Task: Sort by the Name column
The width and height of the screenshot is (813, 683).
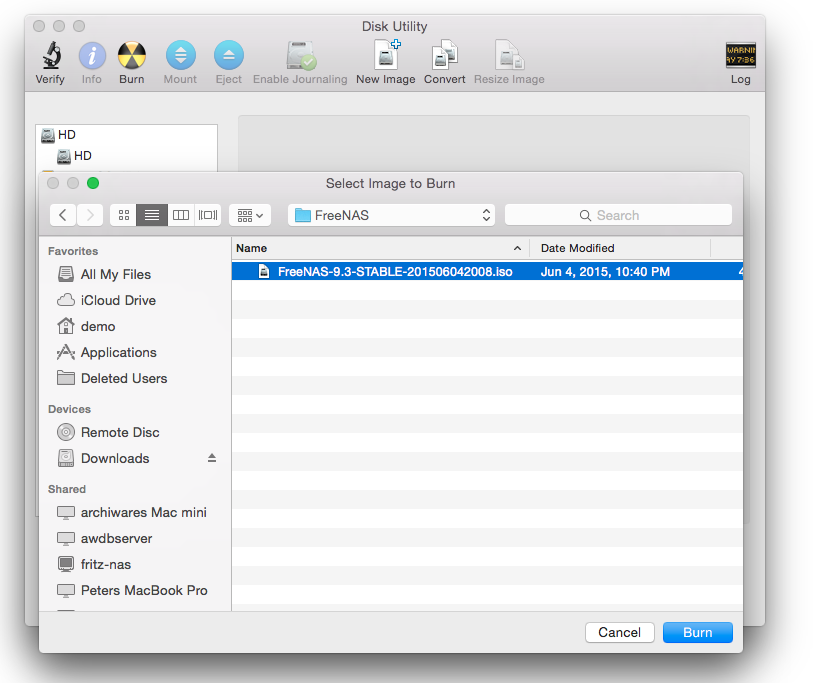Action: coord(380,248)
